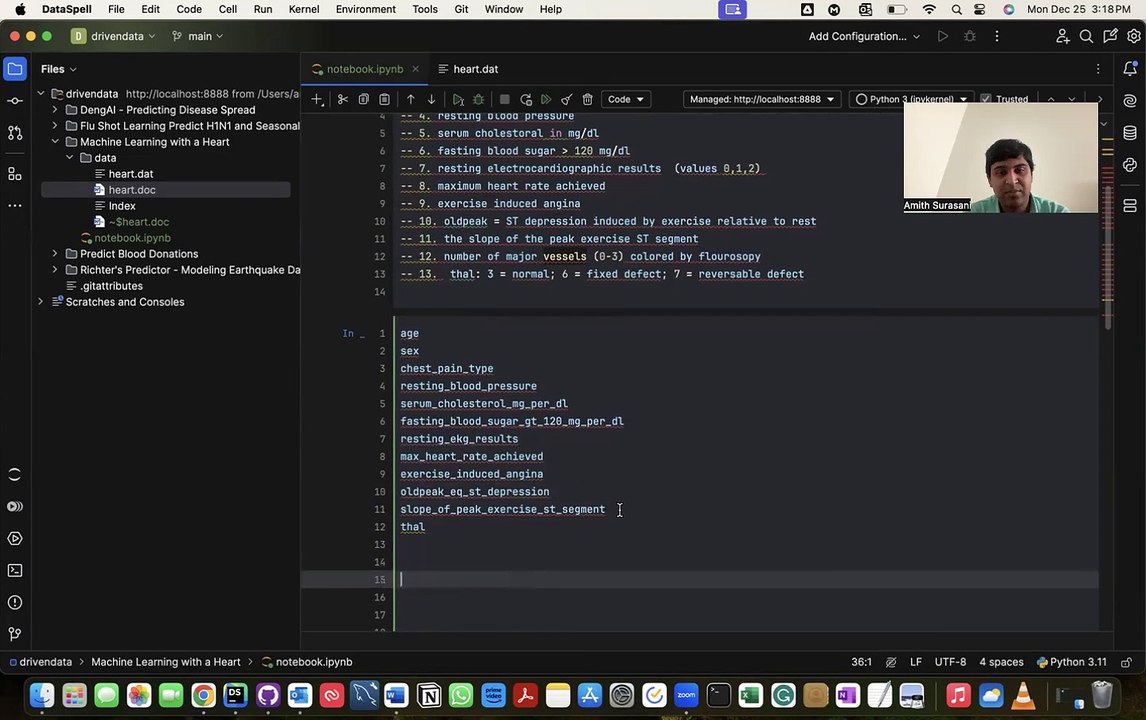Click Machine Learning with a Heart breadcrumb
This screenshot has width=1146, height=720.
[x=166, y=662]
